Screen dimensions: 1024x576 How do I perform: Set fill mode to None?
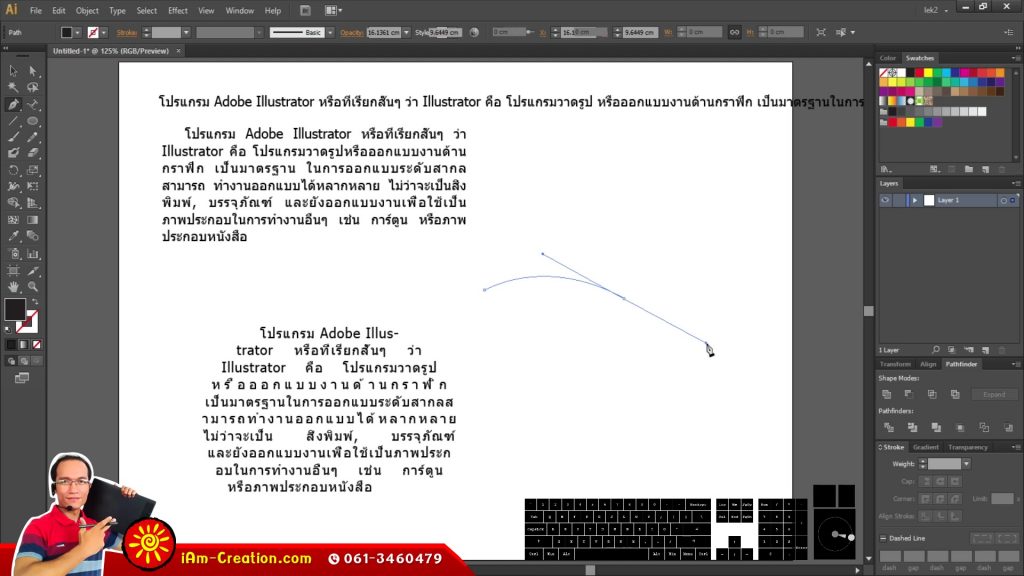pyautogui.click(x=37, y=345)
